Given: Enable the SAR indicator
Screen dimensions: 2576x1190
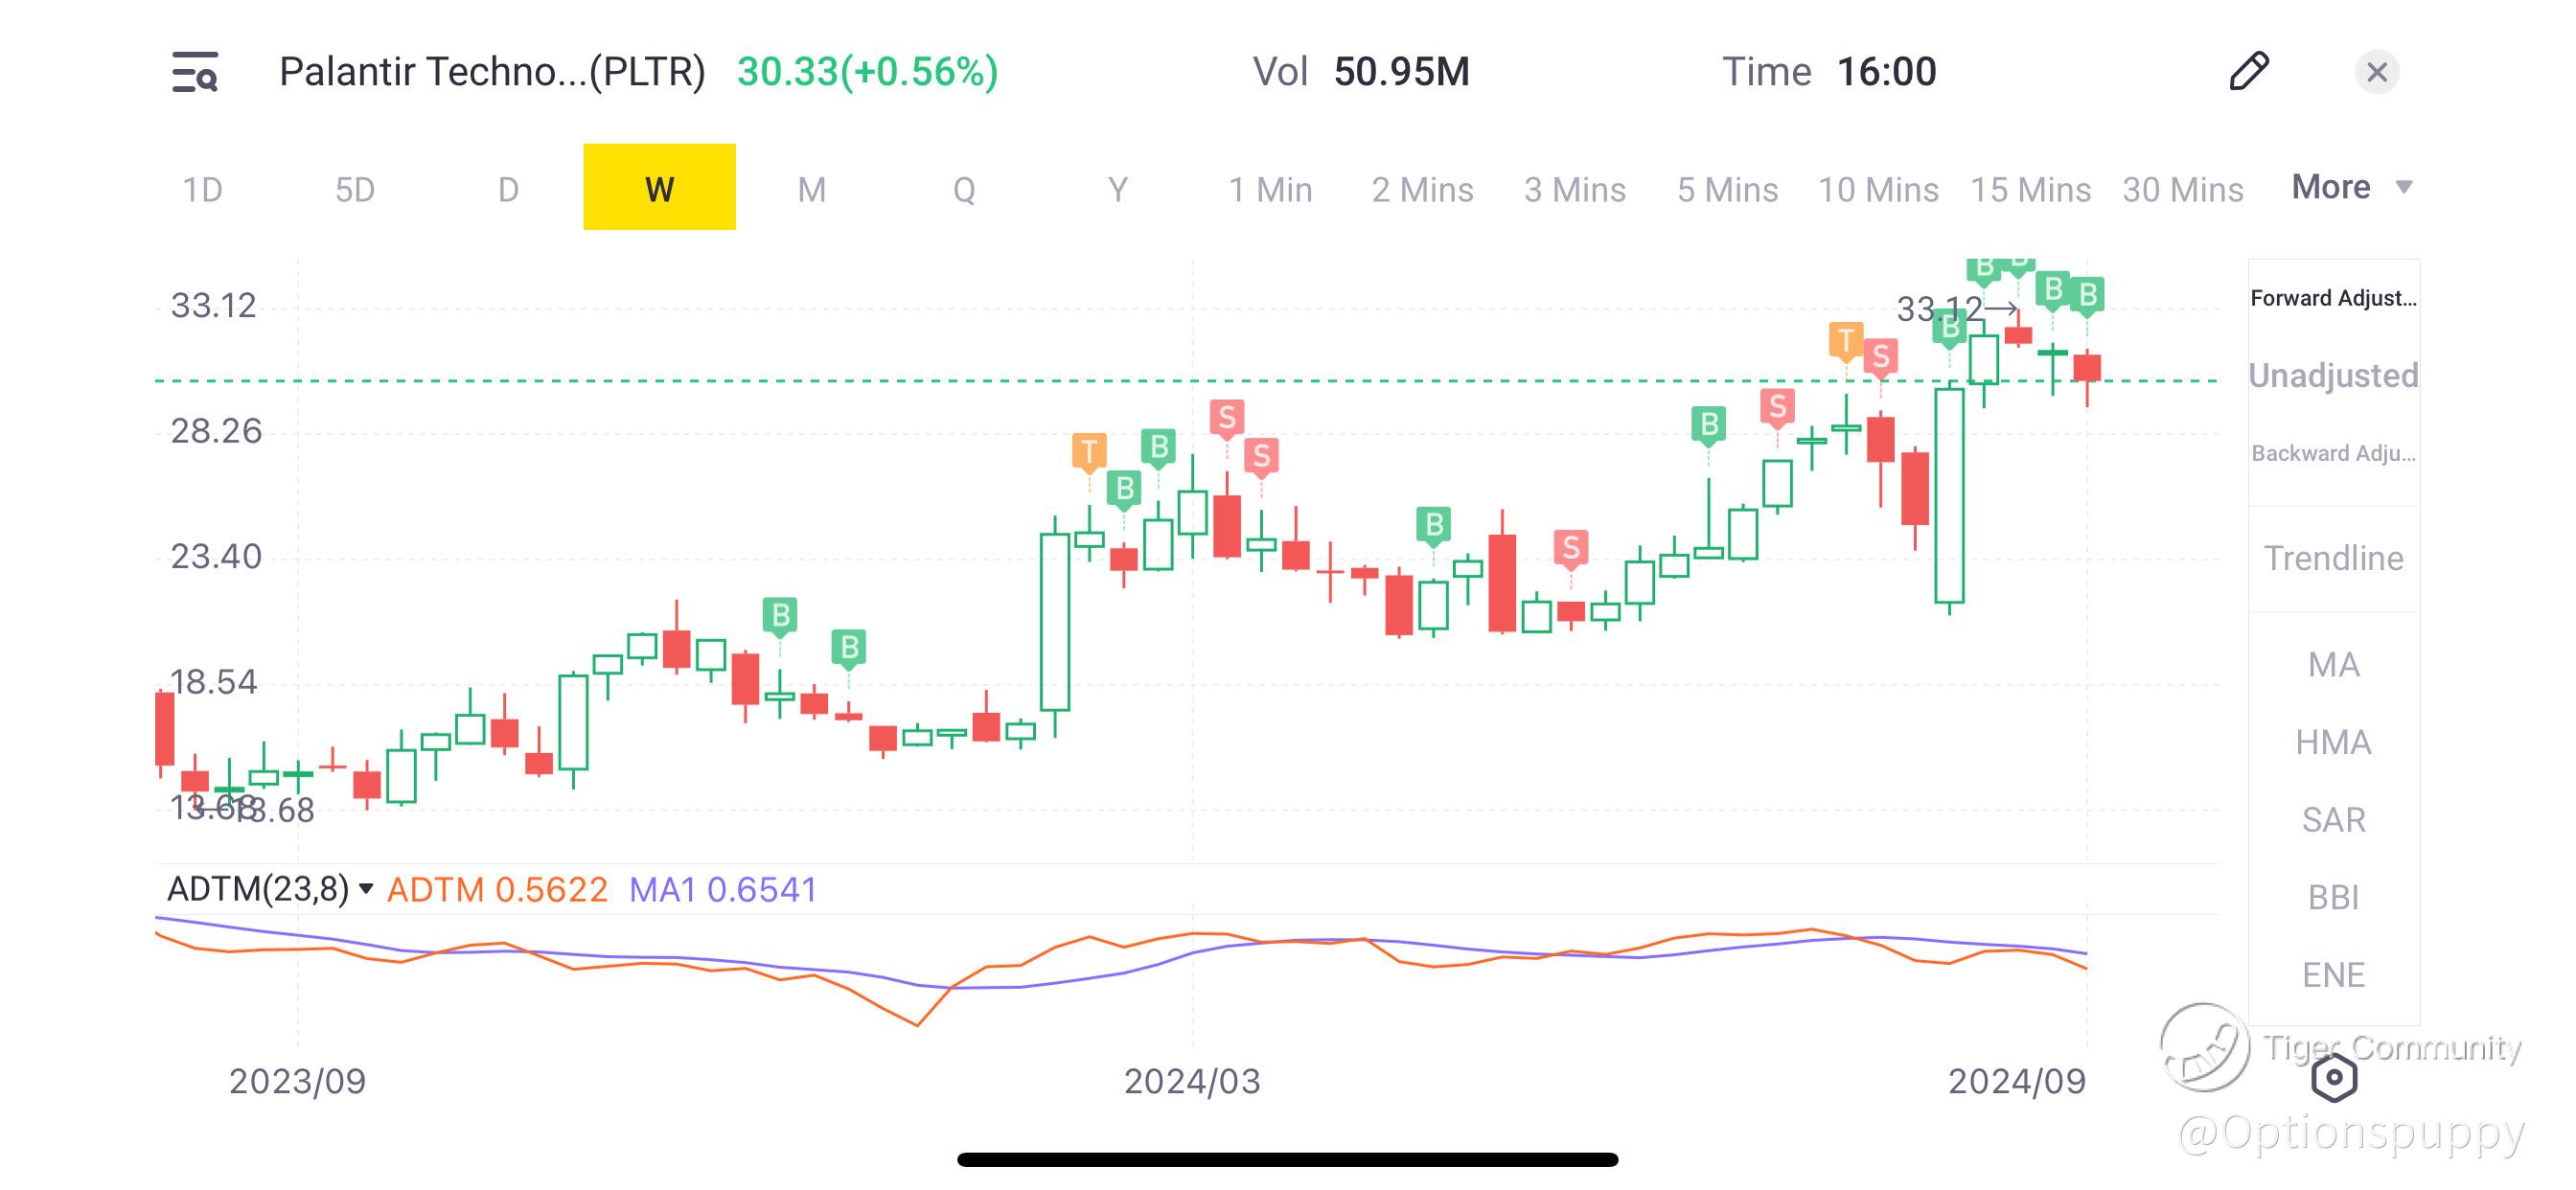Looking at the screenshot, I should [2333, 820].
